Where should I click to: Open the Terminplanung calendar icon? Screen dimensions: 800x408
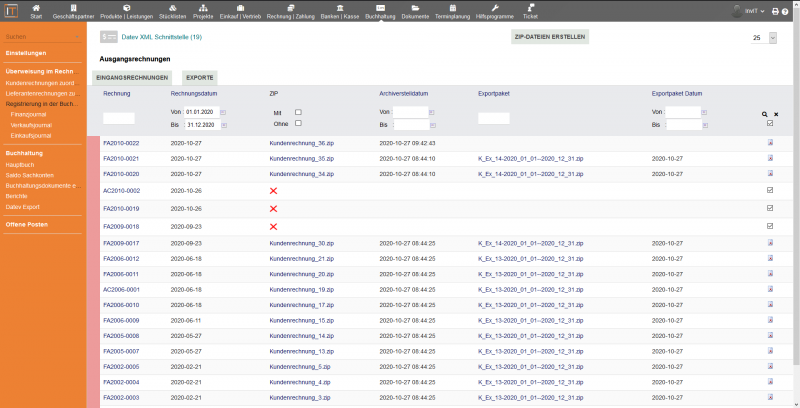(453, 8)
